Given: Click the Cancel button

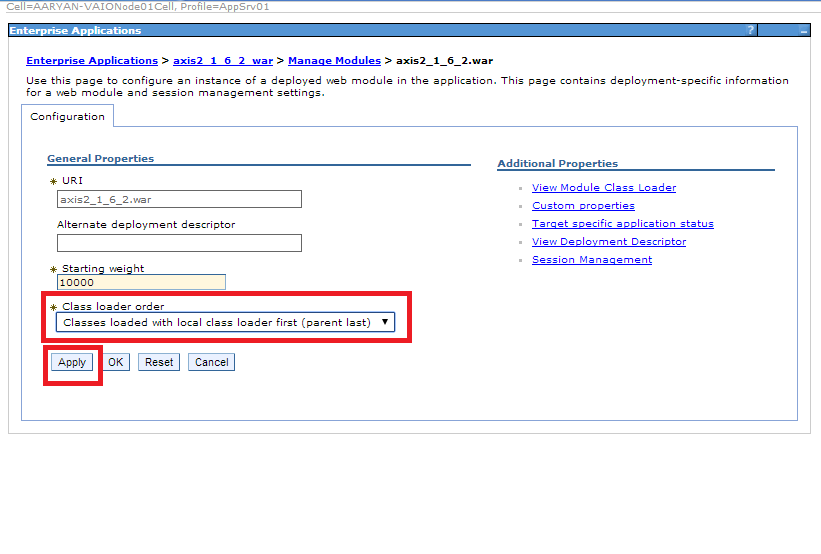Looking at the screenshot, I should 212,362.
